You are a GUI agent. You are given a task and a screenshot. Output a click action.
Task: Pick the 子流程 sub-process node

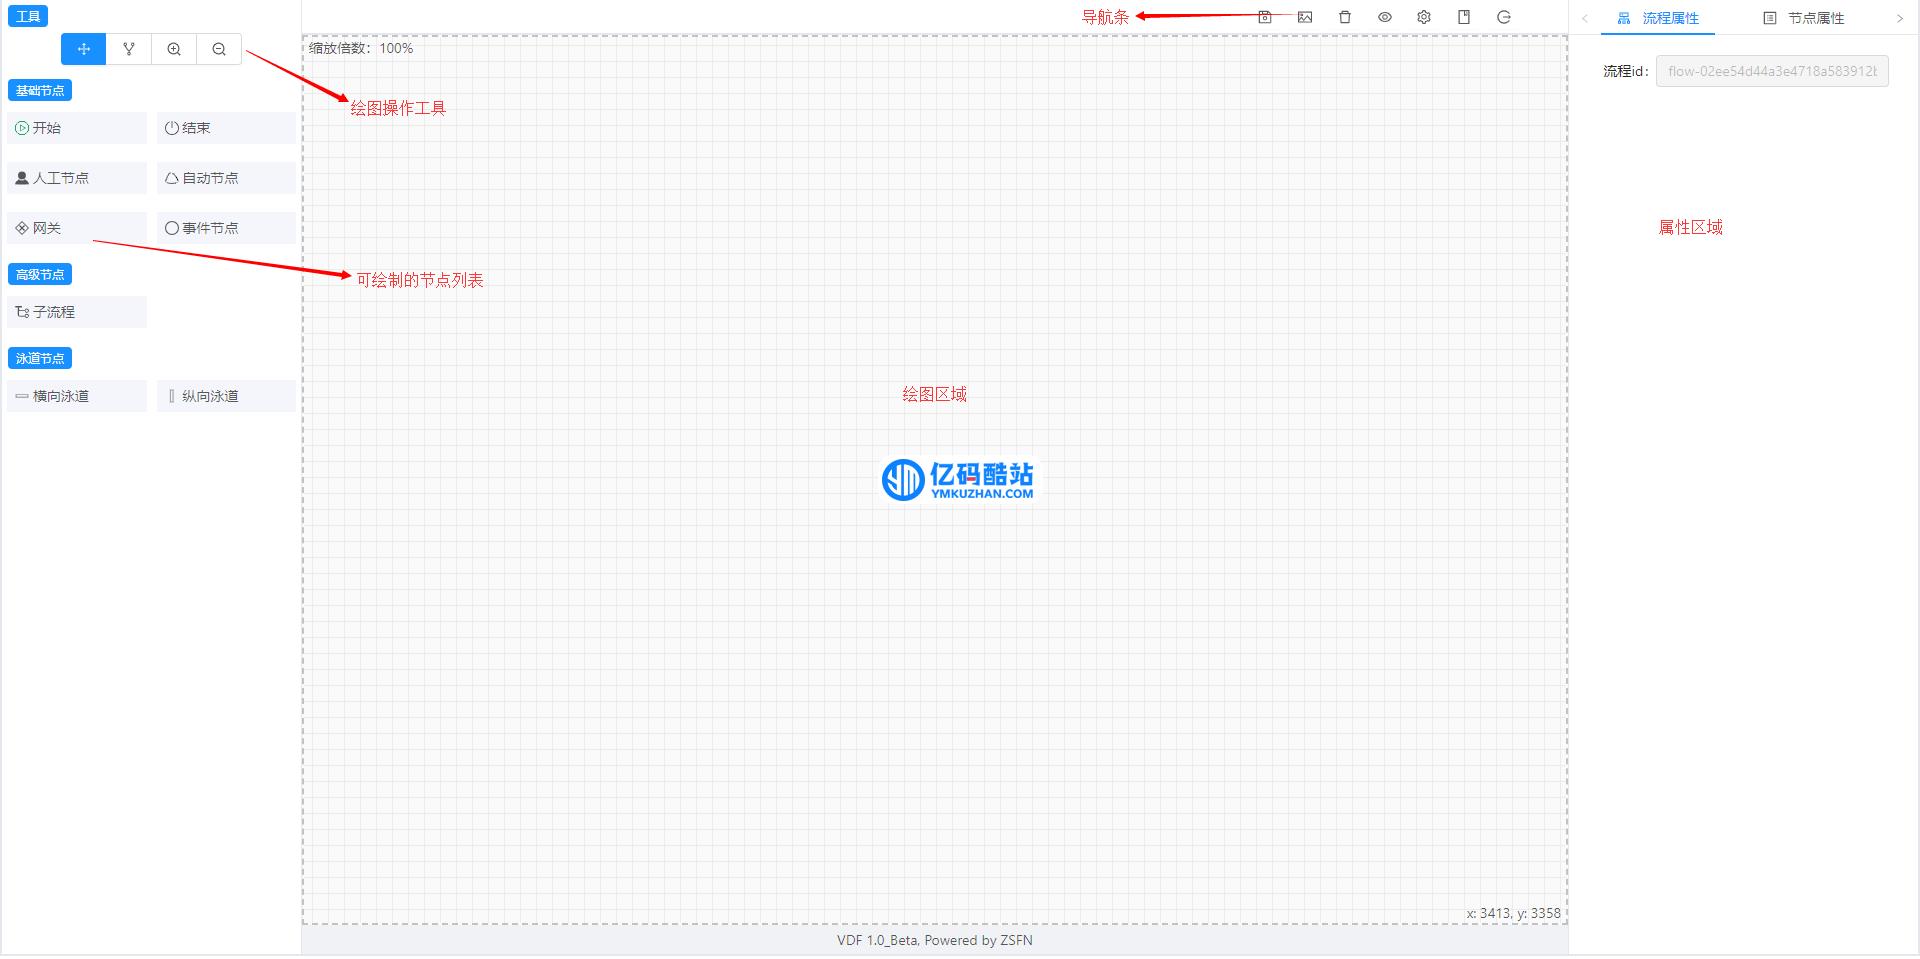point(77,312)
